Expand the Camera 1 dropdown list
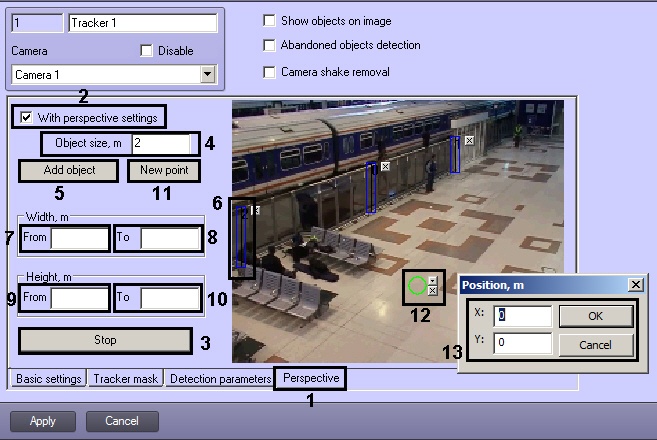 208,74
